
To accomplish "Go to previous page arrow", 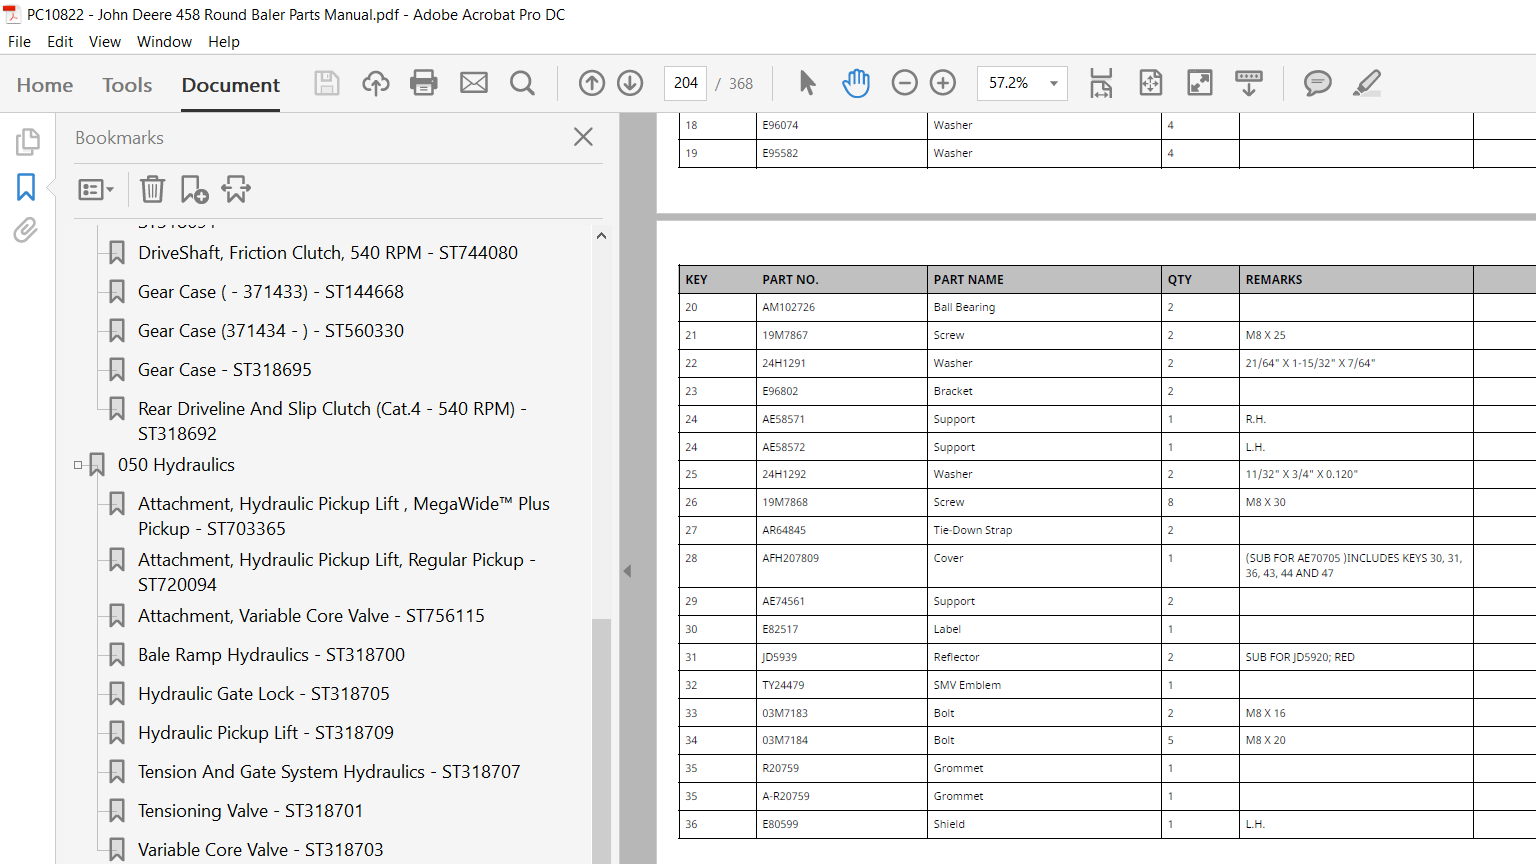I will click(592, 83).
